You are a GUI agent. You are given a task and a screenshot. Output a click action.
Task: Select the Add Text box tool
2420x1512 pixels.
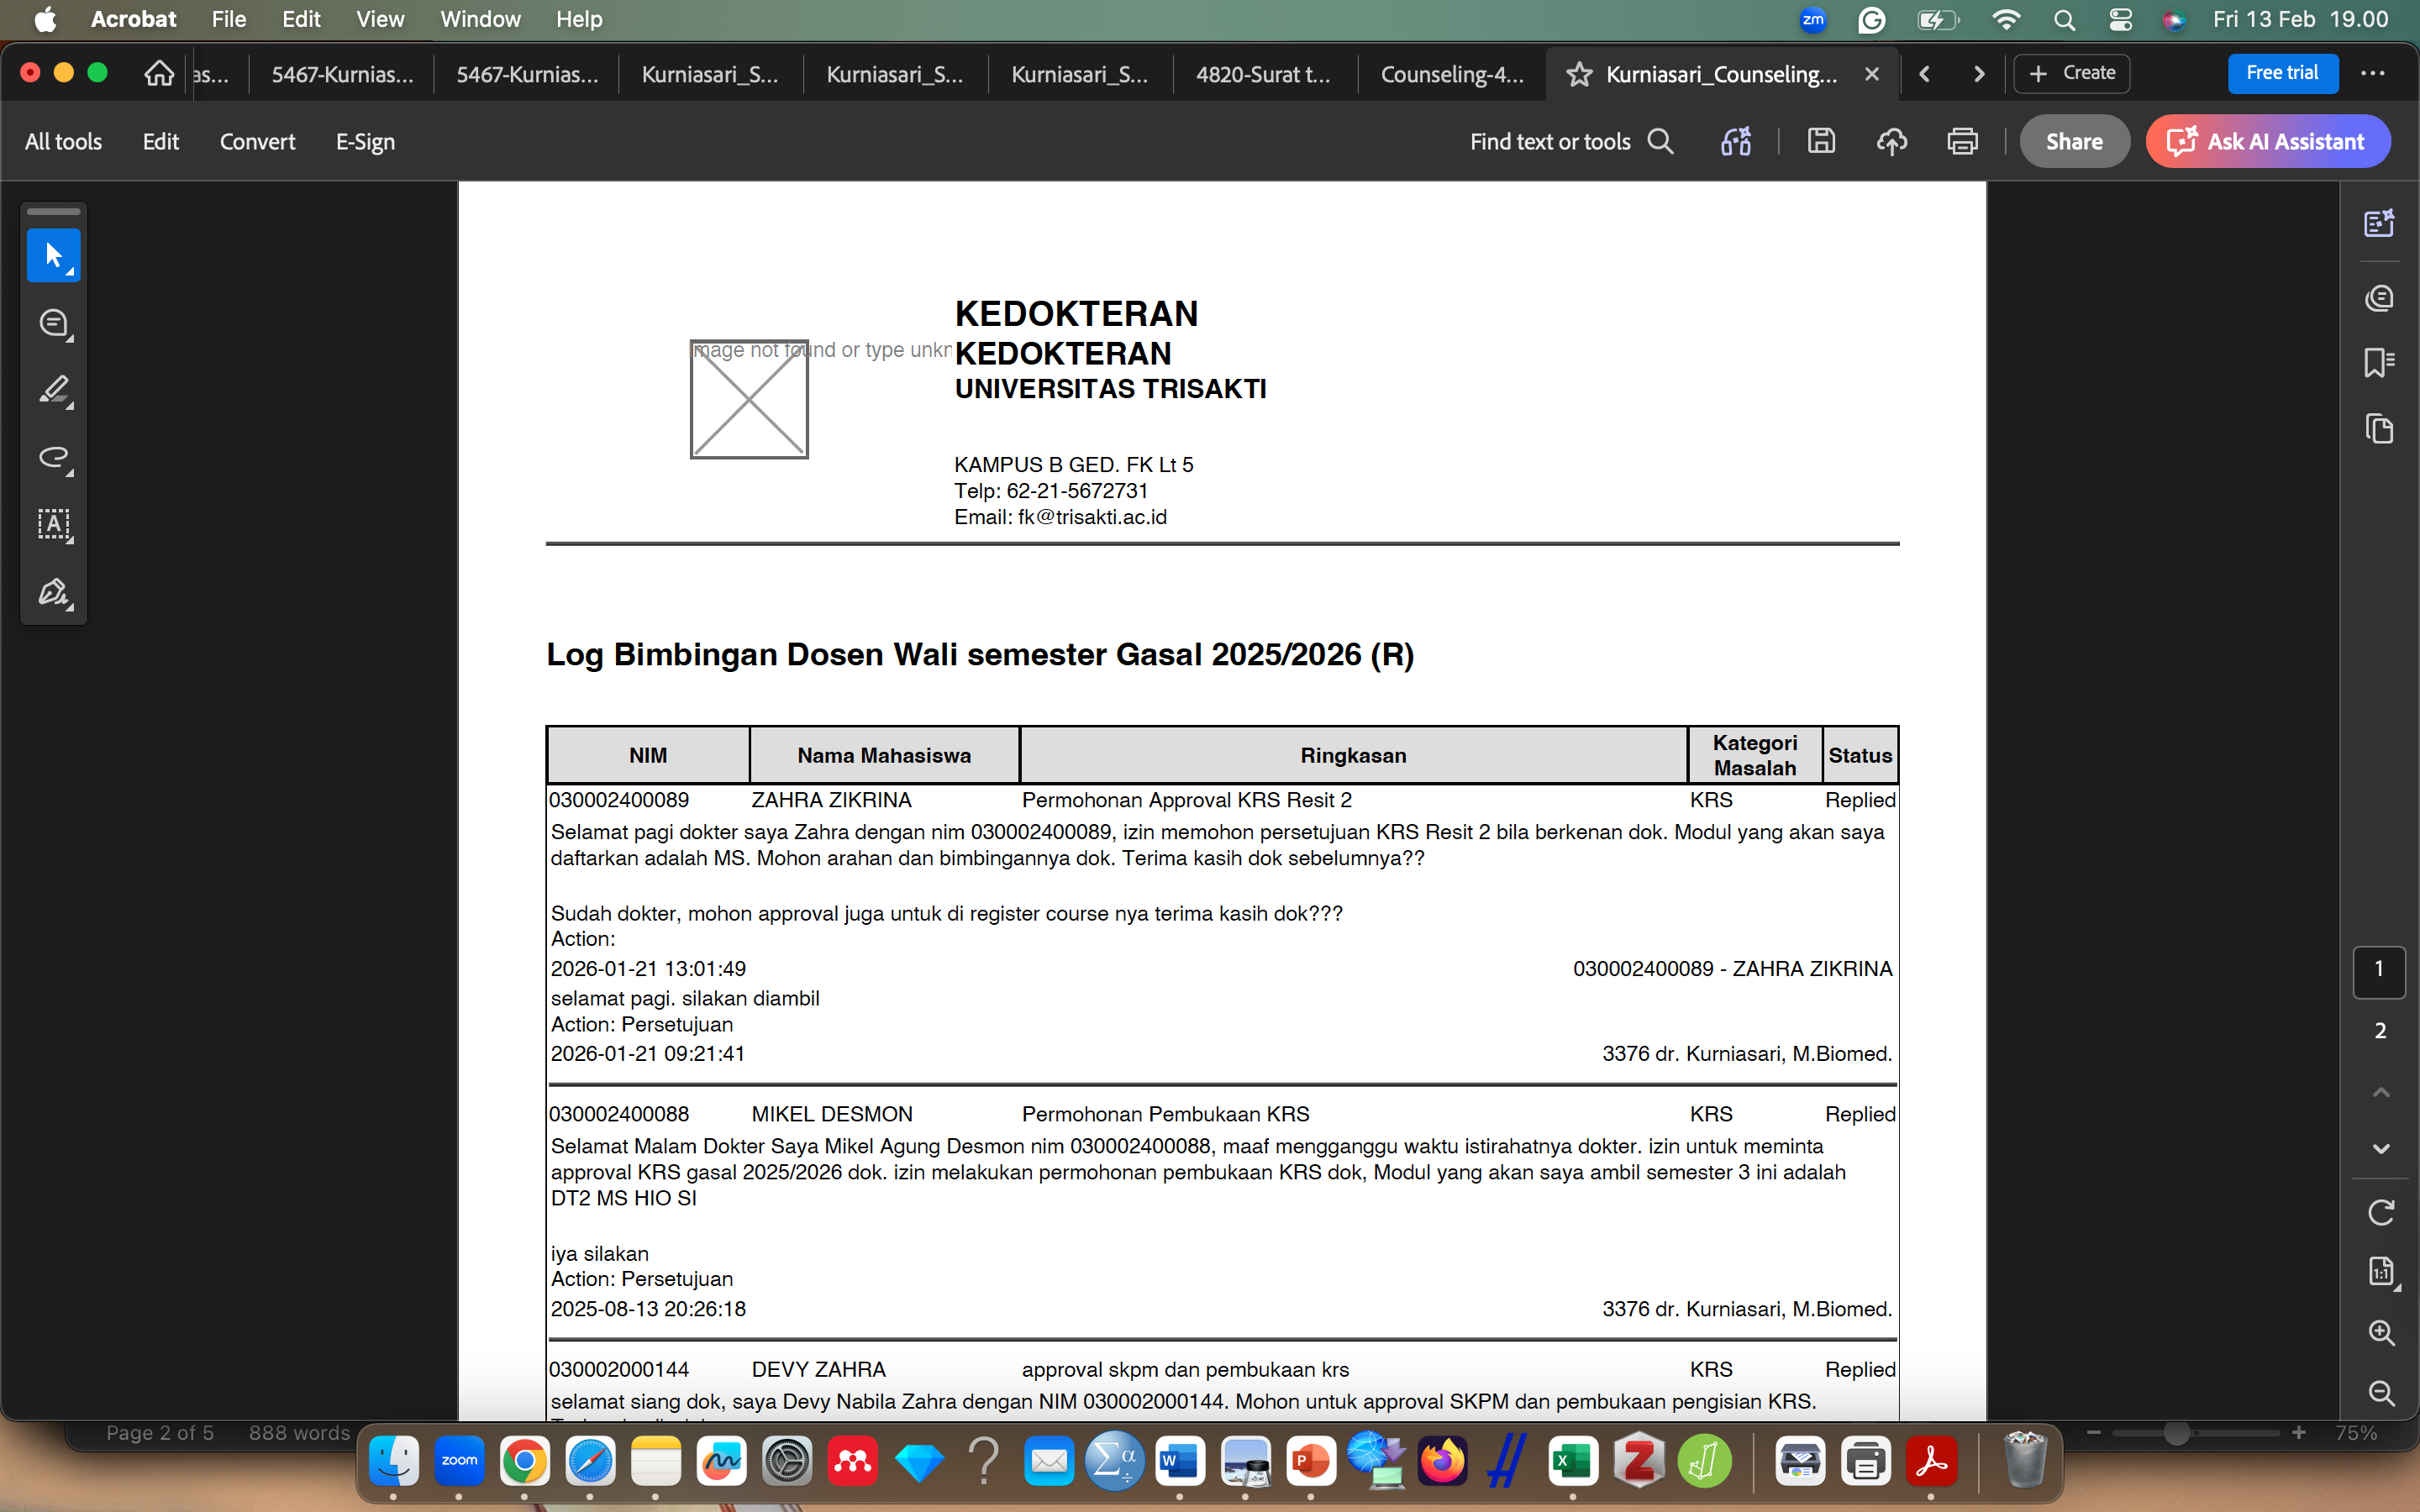[53, 524]
